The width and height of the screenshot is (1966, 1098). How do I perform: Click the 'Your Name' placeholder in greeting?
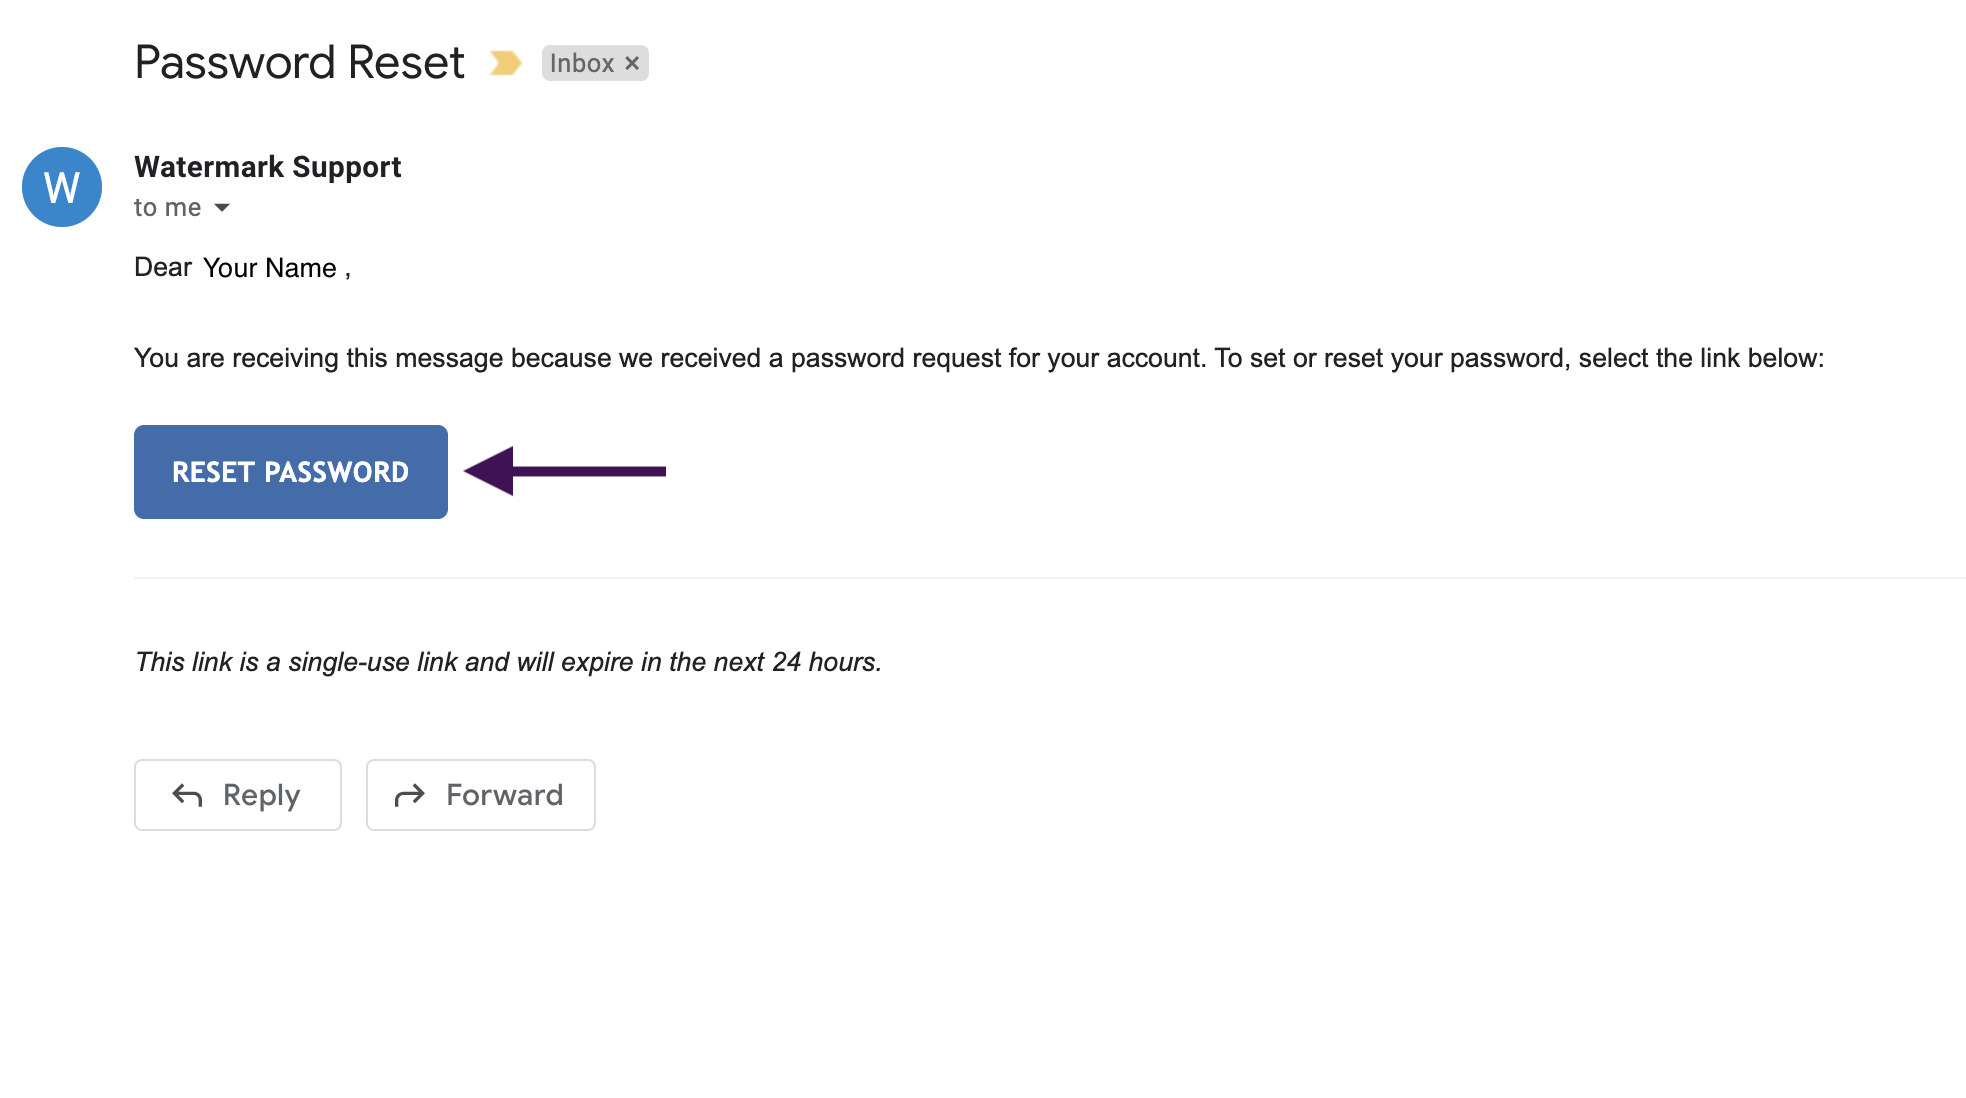(270, 268)
